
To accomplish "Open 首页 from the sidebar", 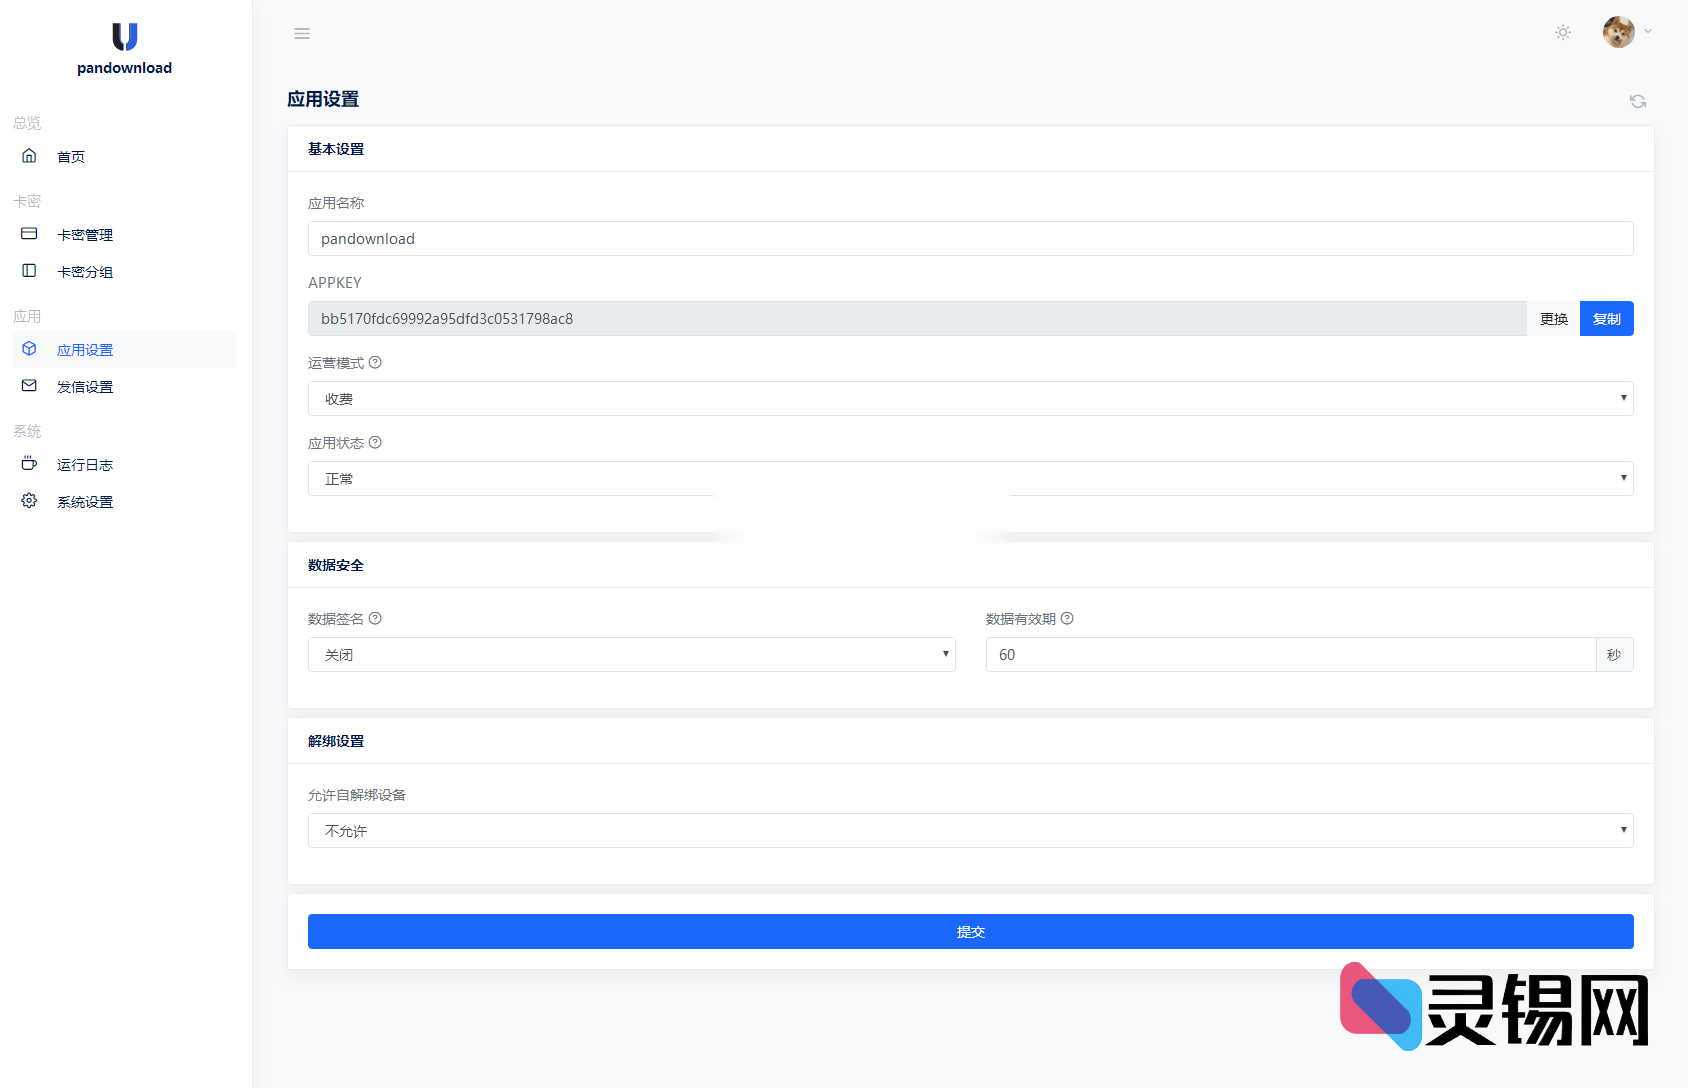I will (x=71, y=157).
